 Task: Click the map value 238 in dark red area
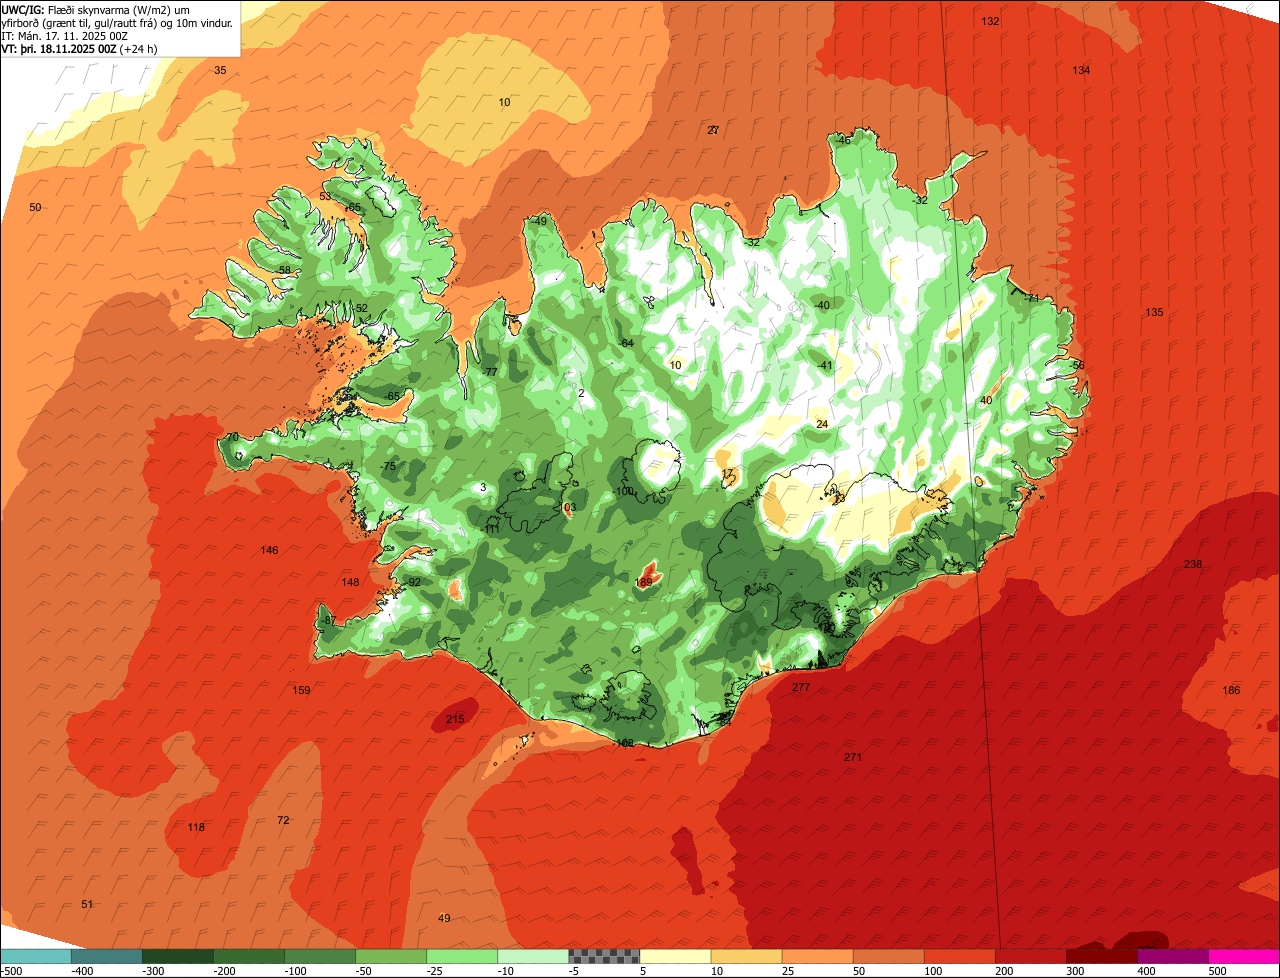(1192, 565)
